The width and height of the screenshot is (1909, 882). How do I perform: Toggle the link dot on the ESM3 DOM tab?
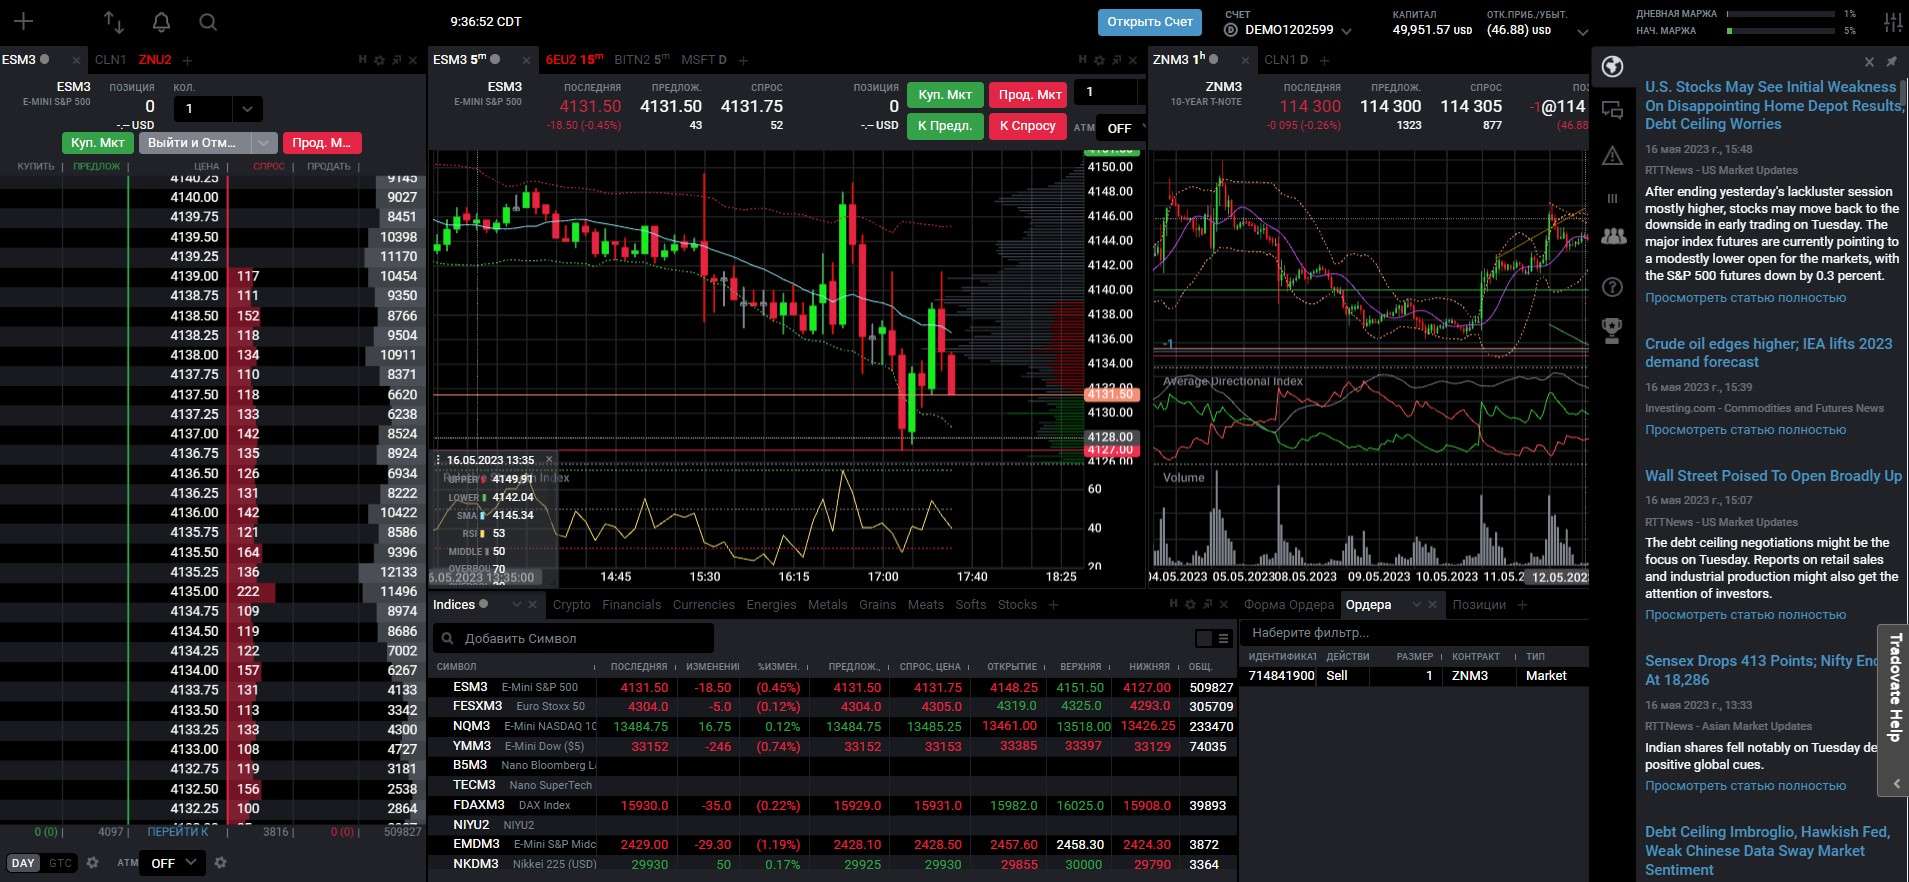(x=45, y=59)
